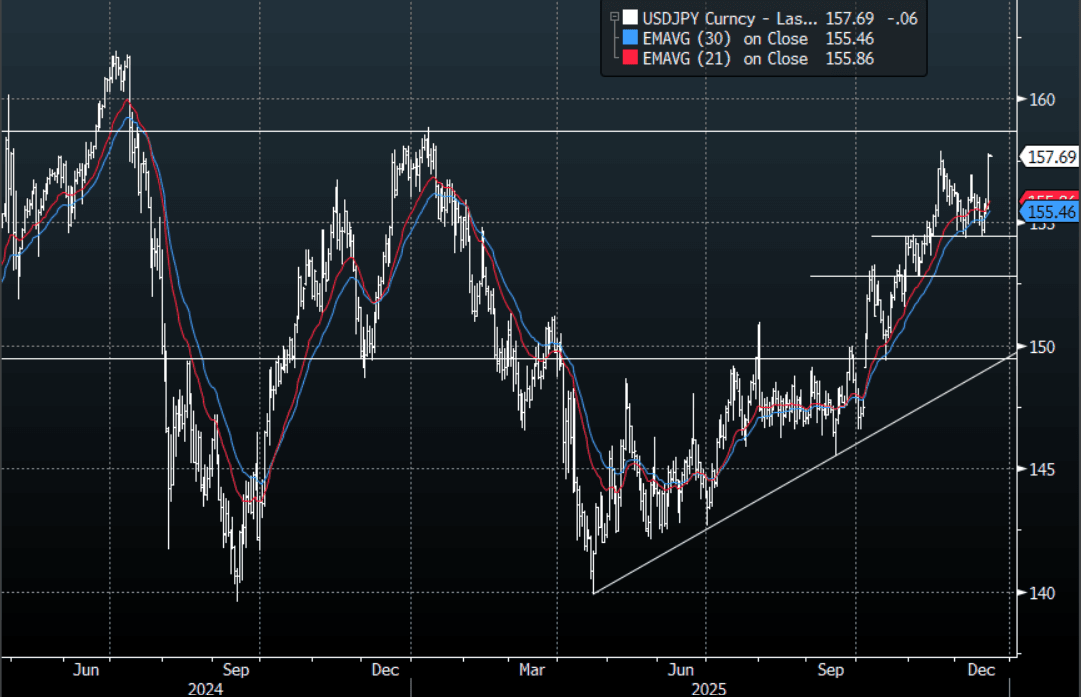Select the USDJPY Curncy legend label
Image resolution: width=1081 pixels, height=697 pixels.
pyautogui.click(x=731, y=17)
